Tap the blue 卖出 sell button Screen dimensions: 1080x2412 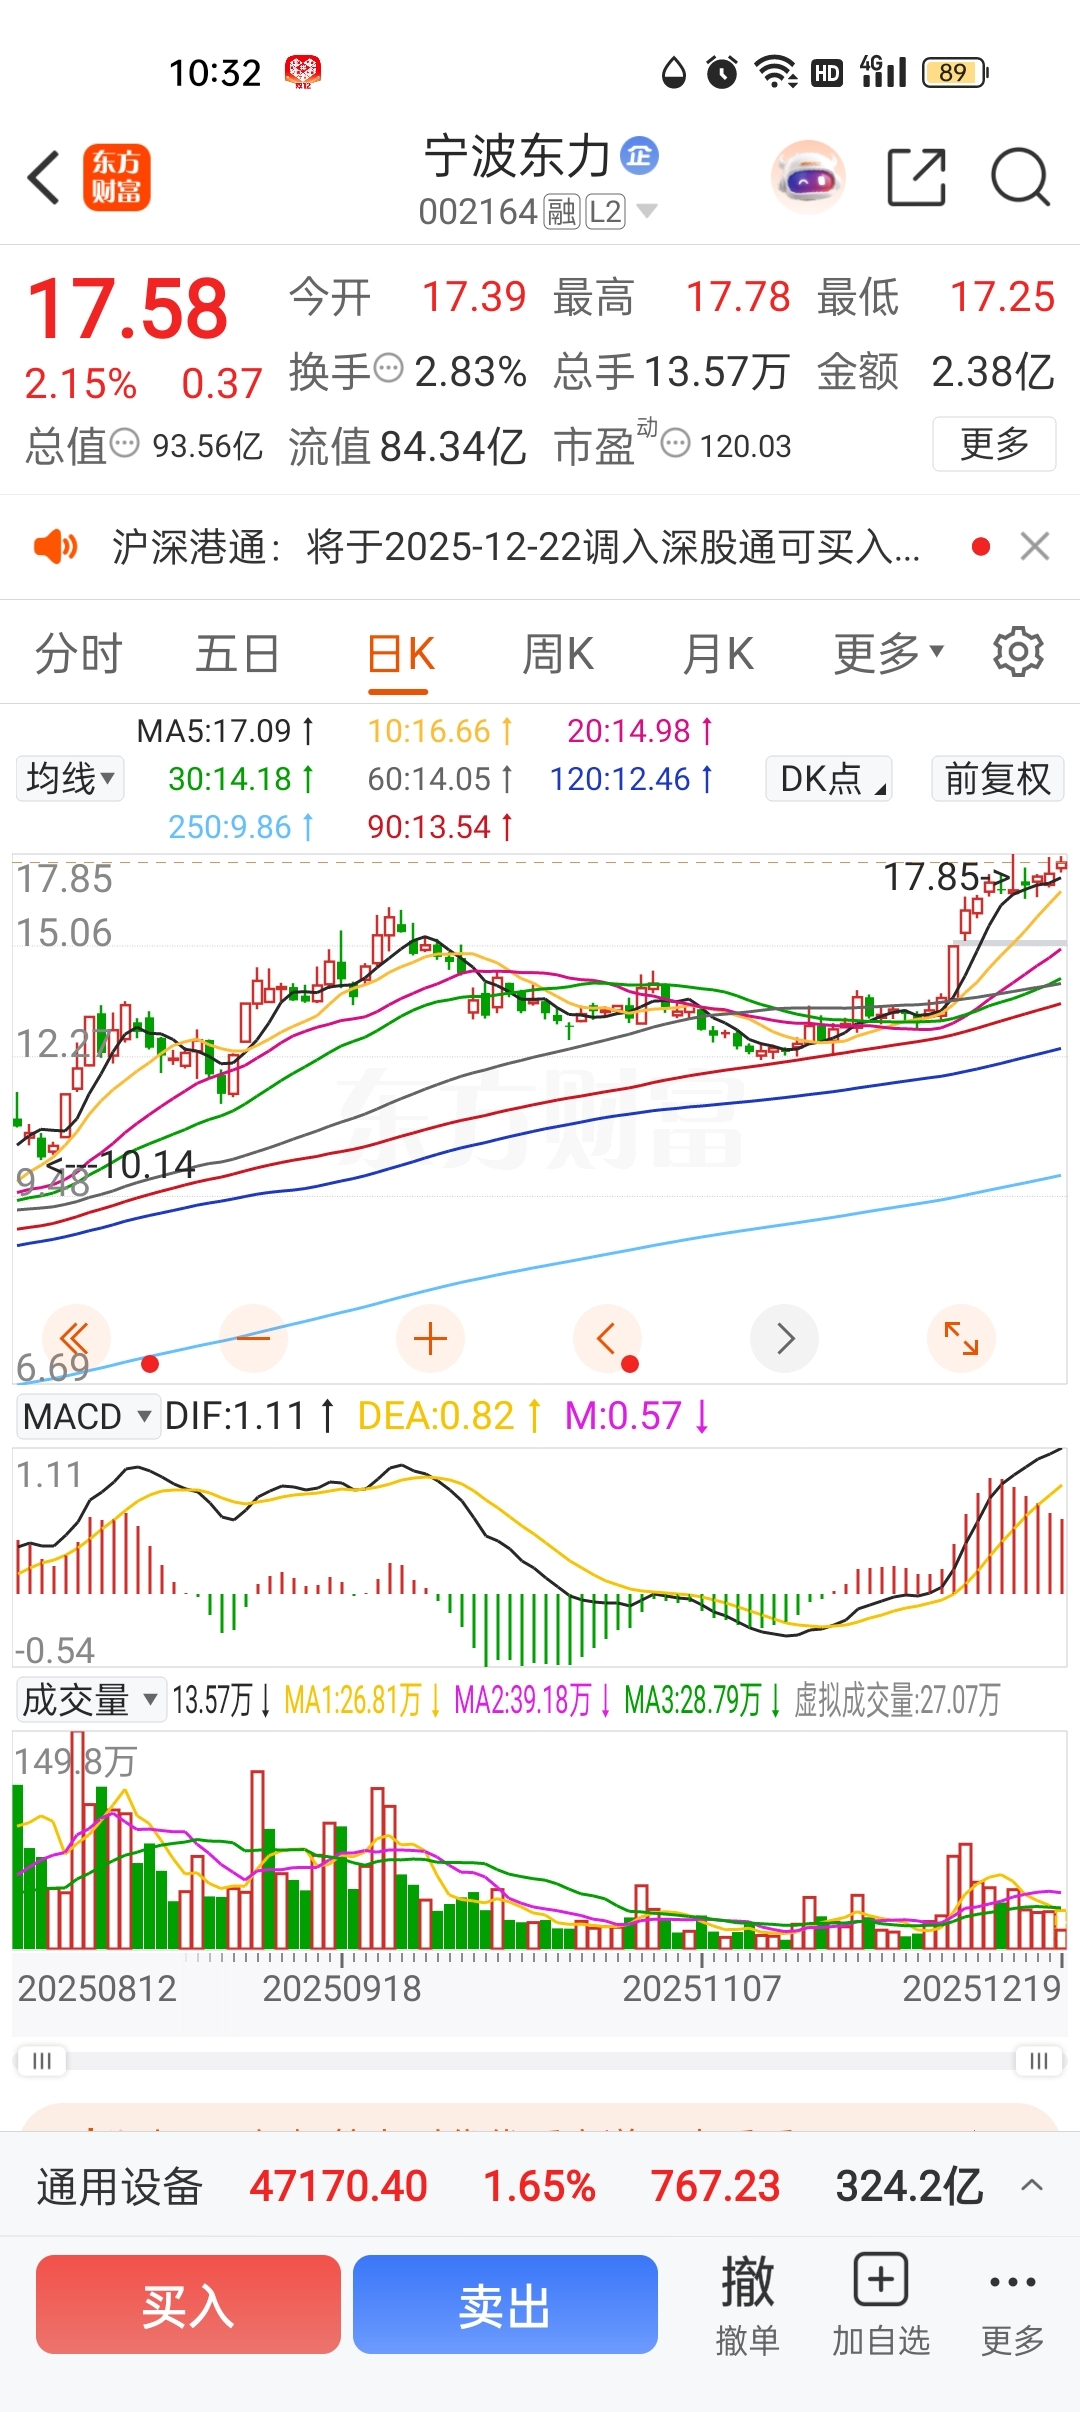pos(505,2305)
